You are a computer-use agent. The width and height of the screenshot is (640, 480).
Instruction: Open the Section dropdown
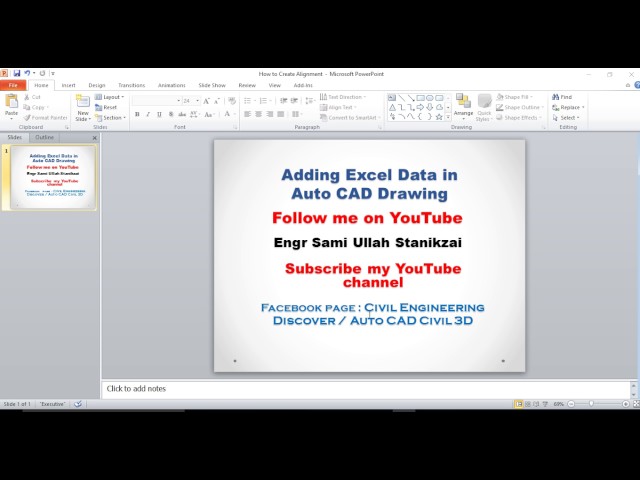coord(110,118)
